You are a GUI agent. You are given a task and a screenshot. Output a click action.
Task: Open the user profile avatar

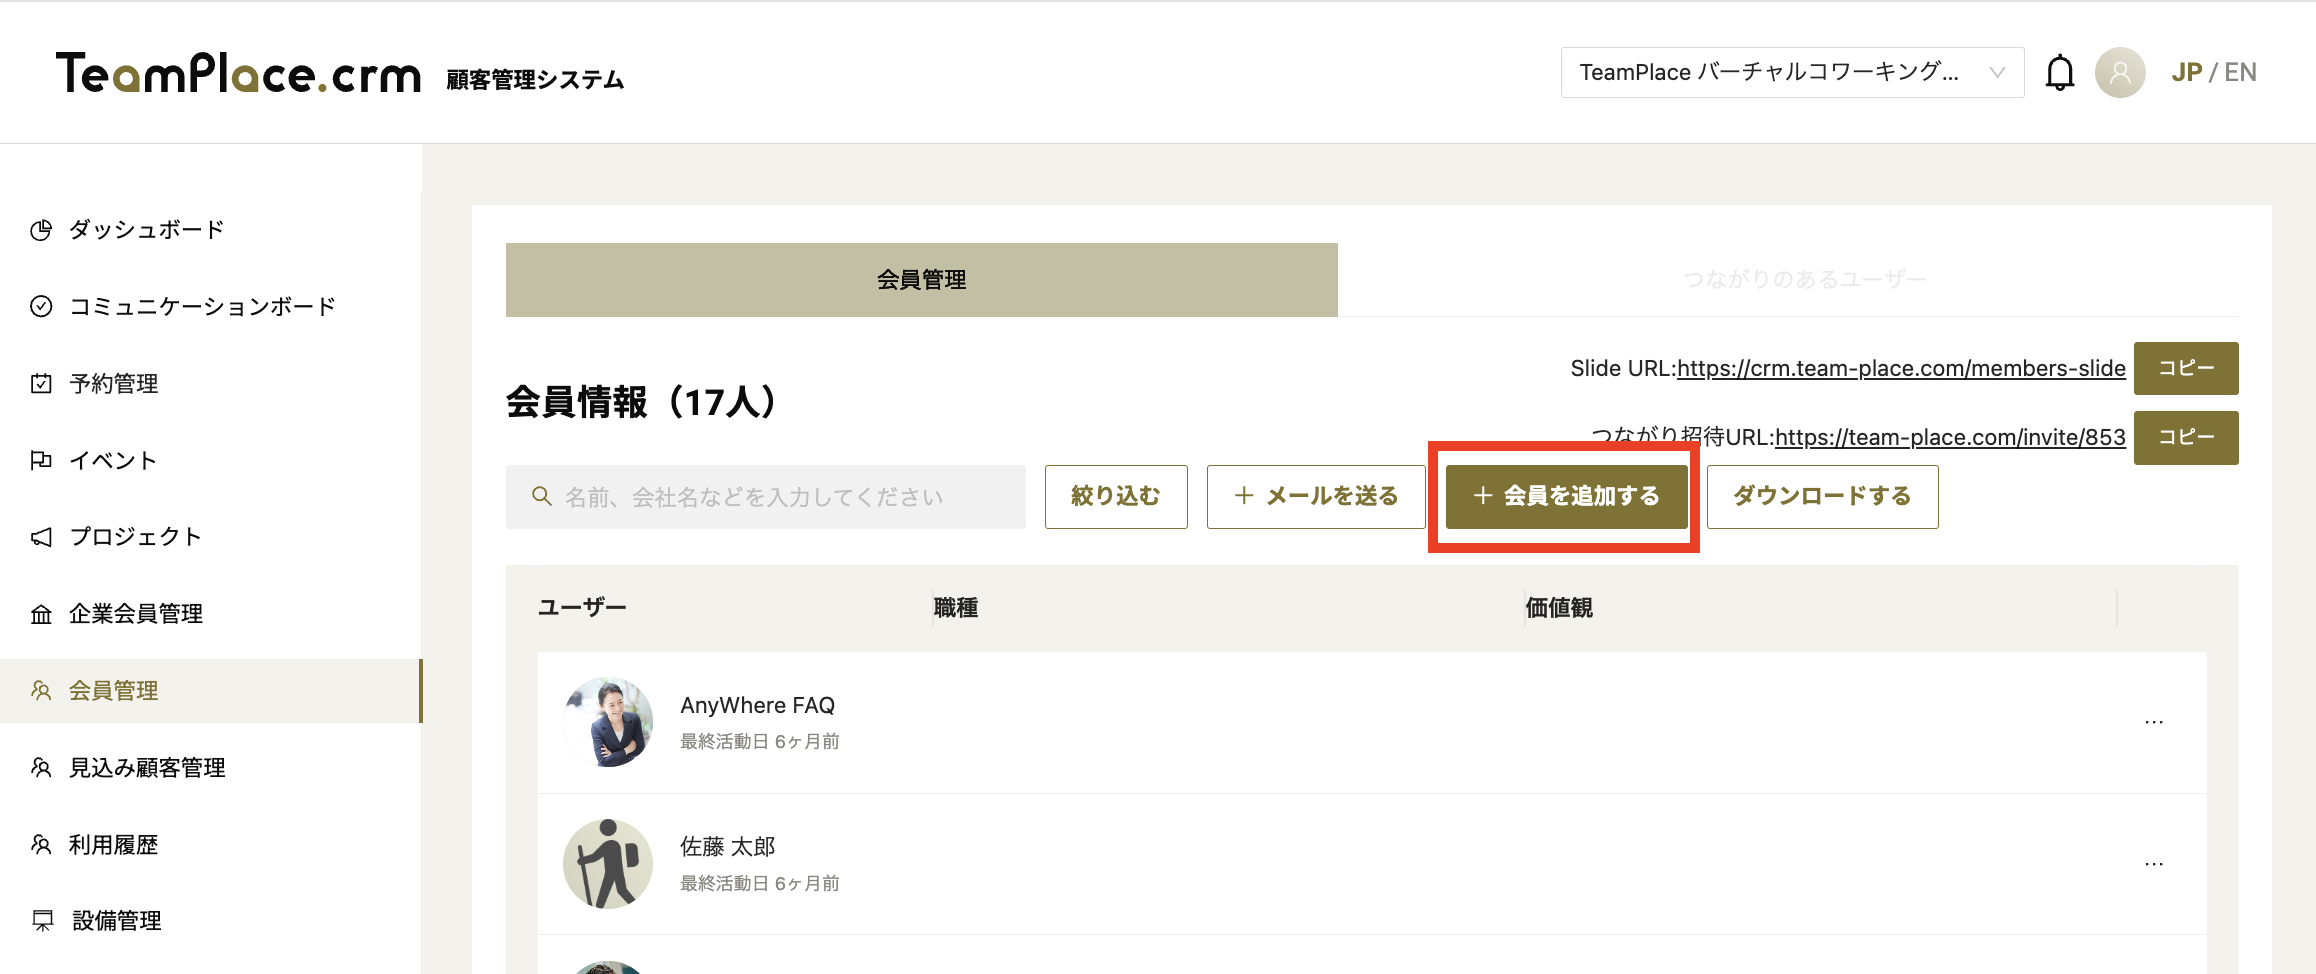(2120, 72)
